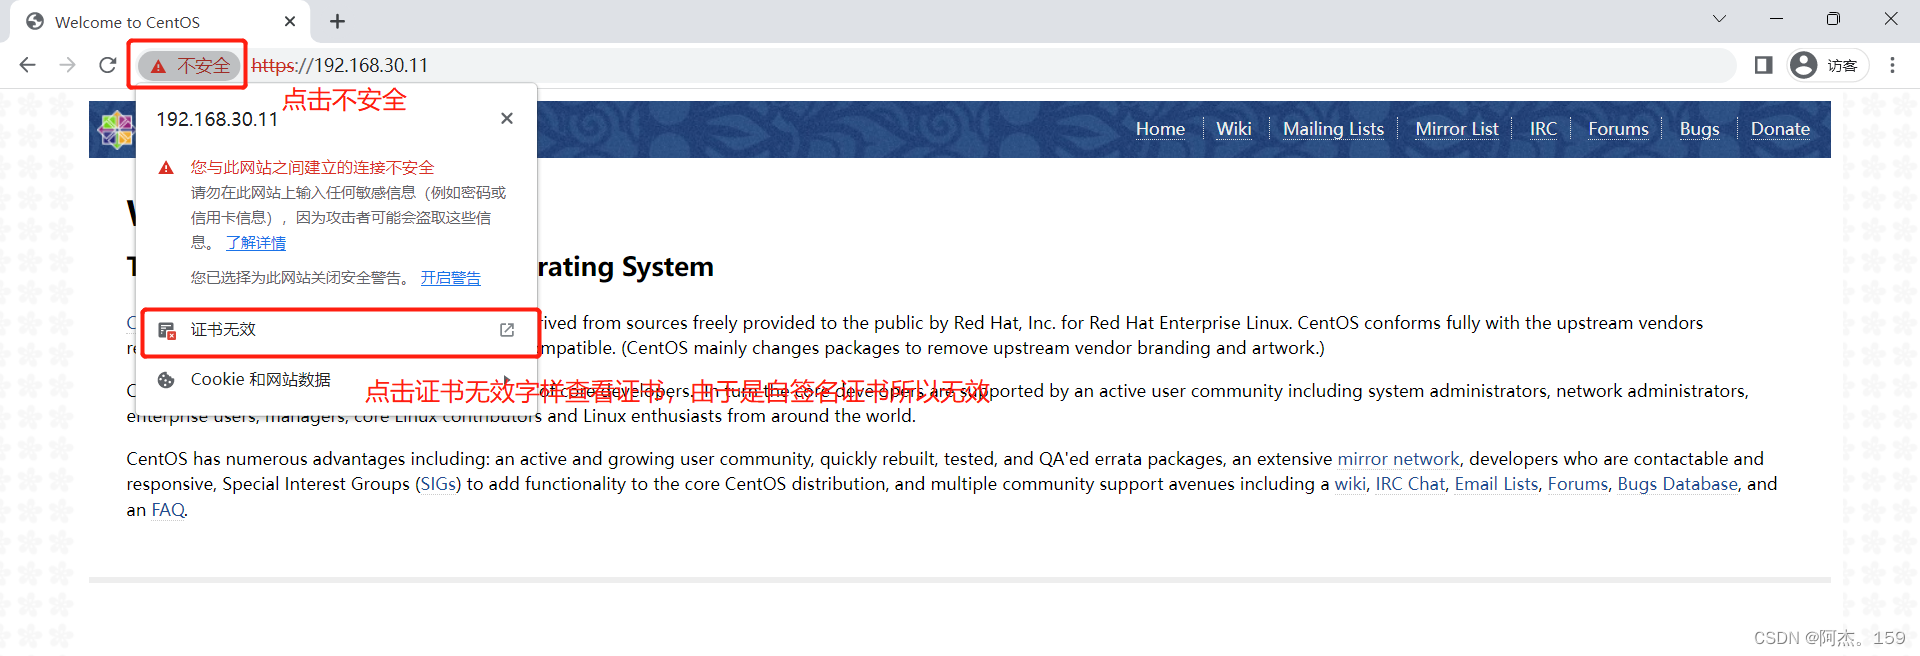This screenshot has width=1920, height=656.
Task: Go forward using the browser forward arrow
Action: (68, 65)
